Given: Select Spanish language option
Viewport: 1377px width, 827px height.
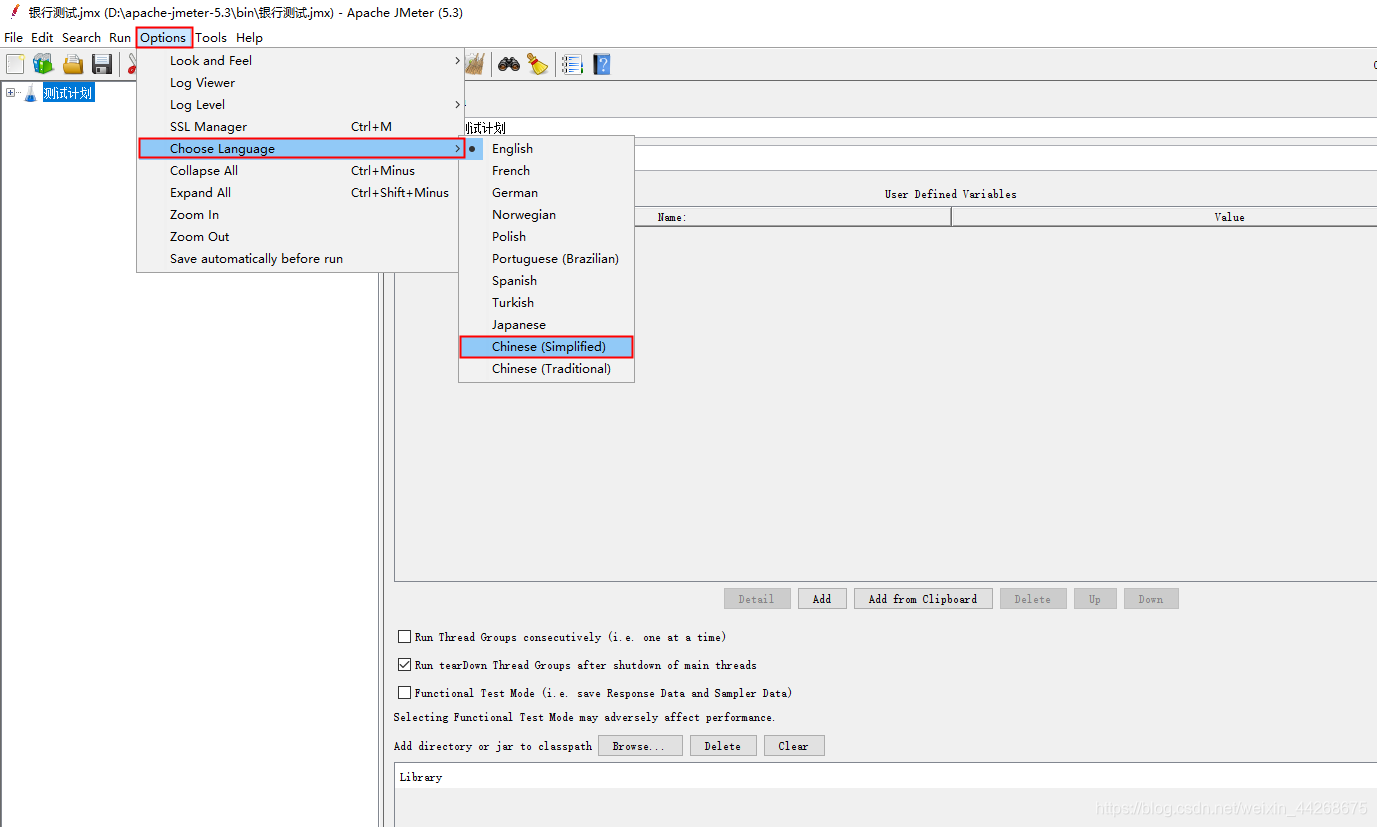Looking at the screenshot, I should [x=546, y=281].
